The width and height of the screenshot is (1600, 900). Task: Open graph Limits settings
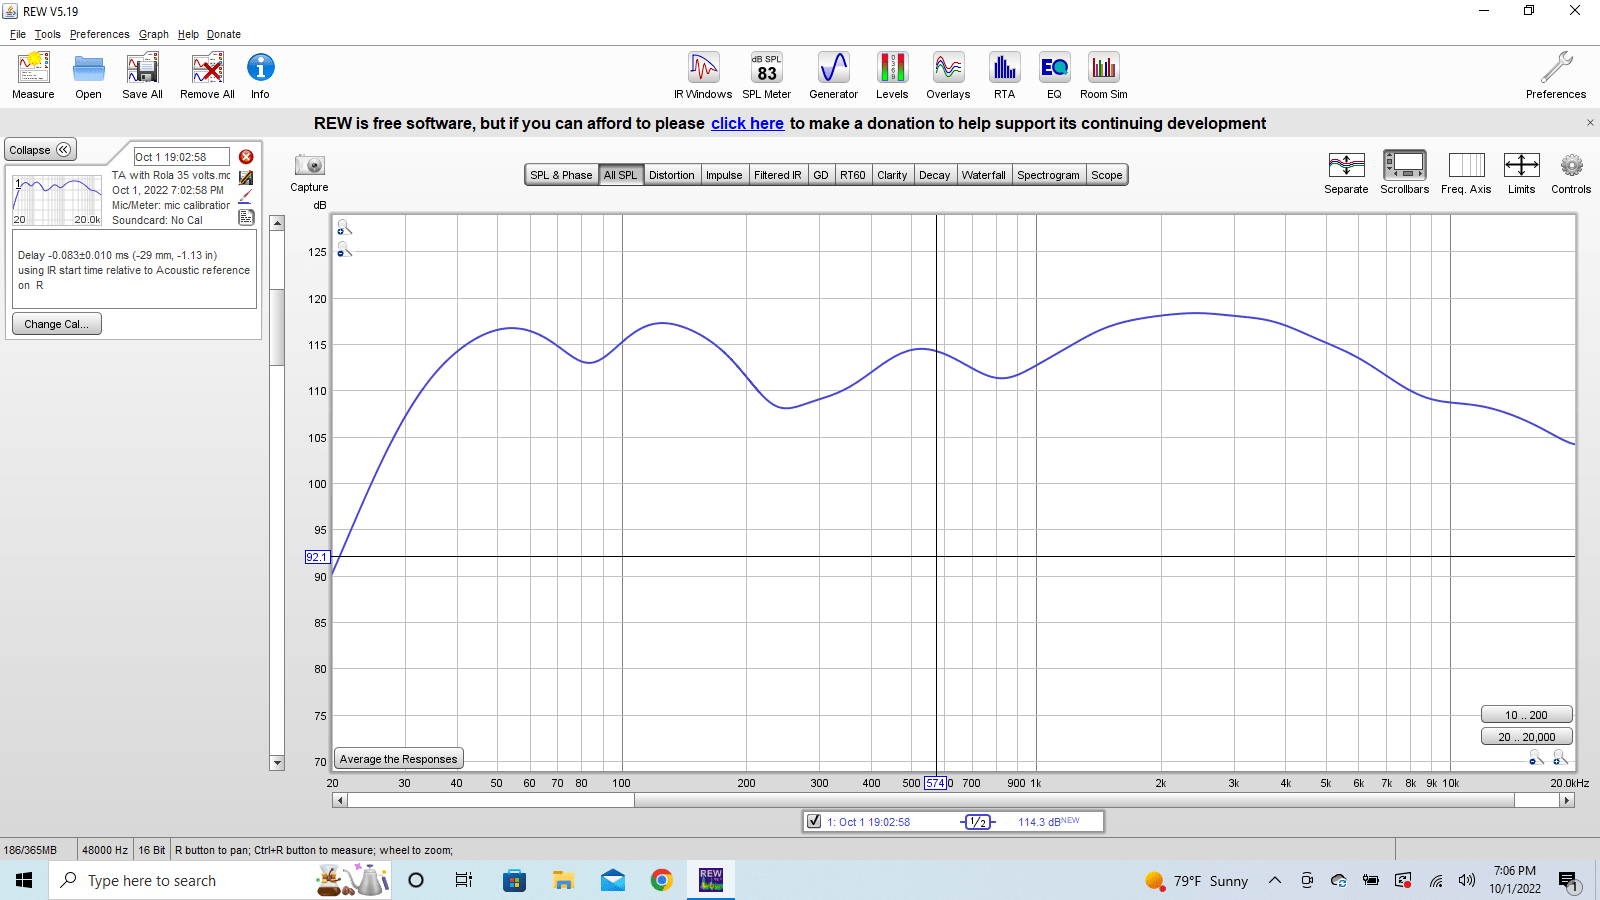(1521, 172)
